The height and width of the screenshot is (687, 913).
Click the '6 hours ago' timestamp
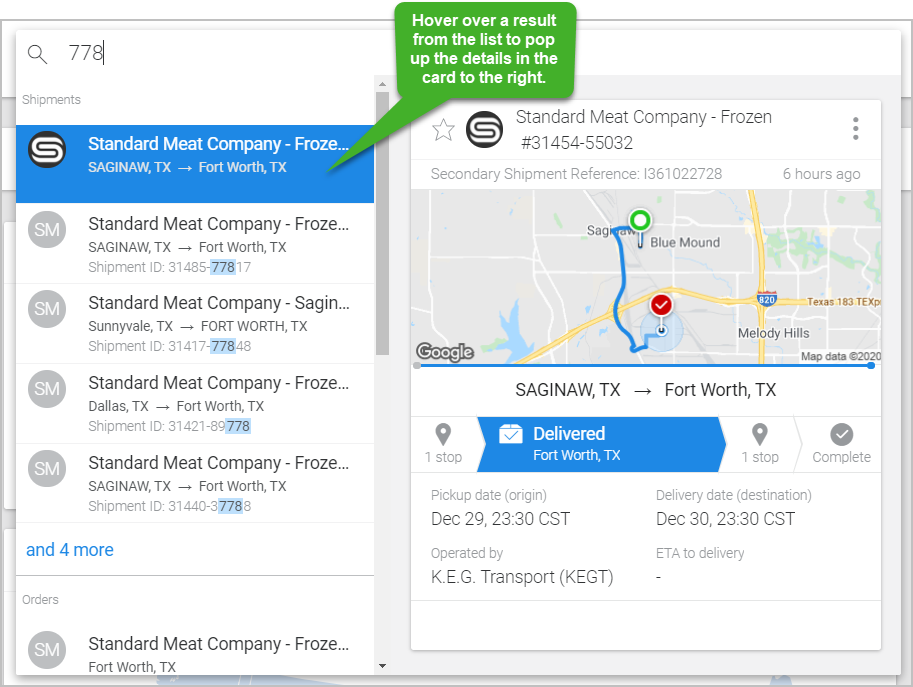click(821, 174)
